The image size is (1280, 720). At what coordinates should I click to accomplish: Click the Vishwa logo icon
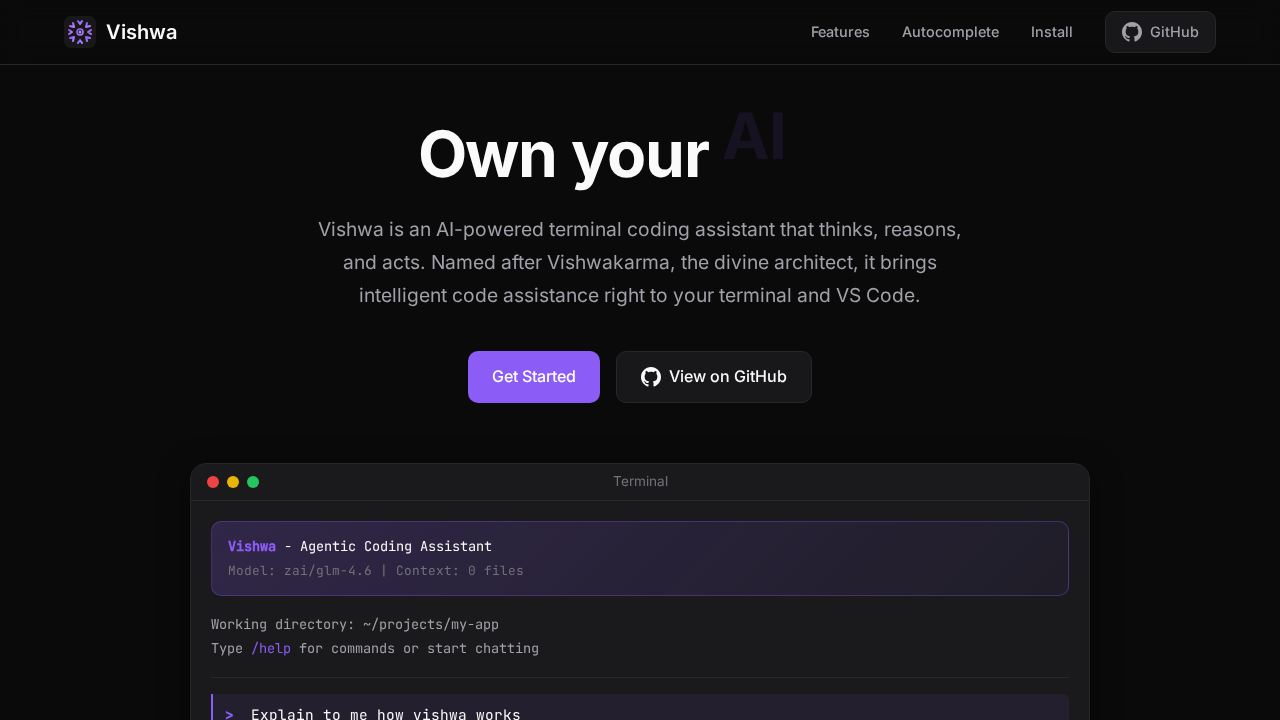[79, 31]
